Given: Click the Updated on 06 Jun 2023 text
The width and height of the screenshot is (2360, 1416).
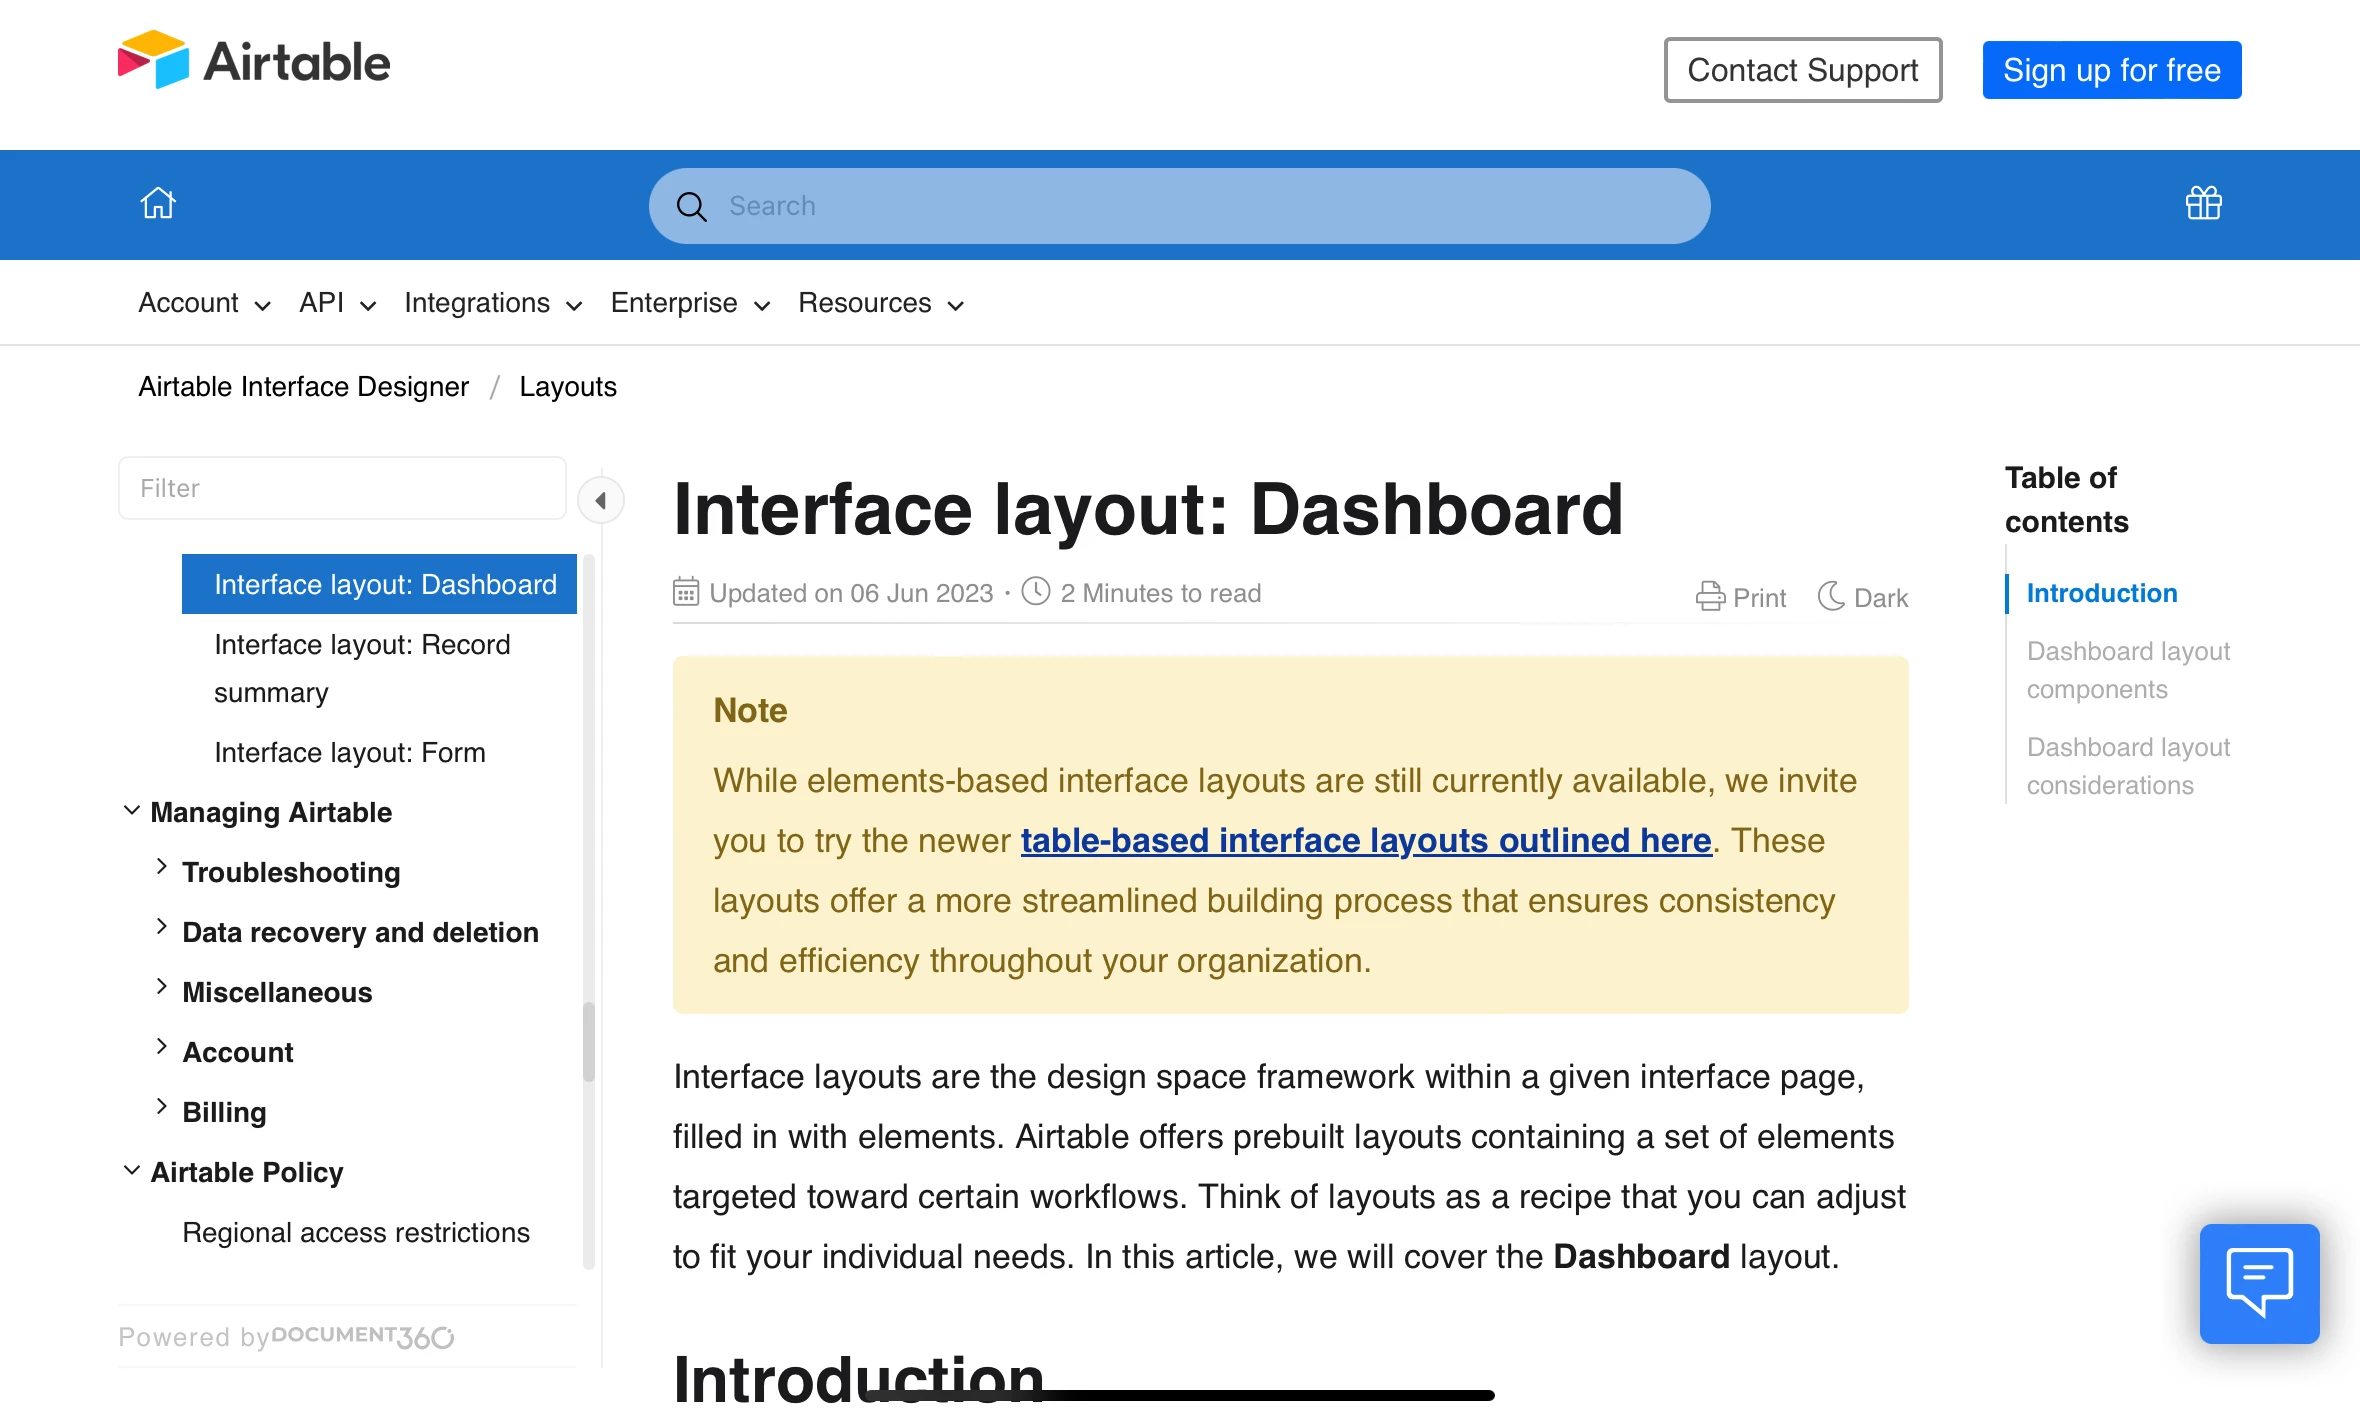Looking at the screenshot, I should [x=851, y=593].
